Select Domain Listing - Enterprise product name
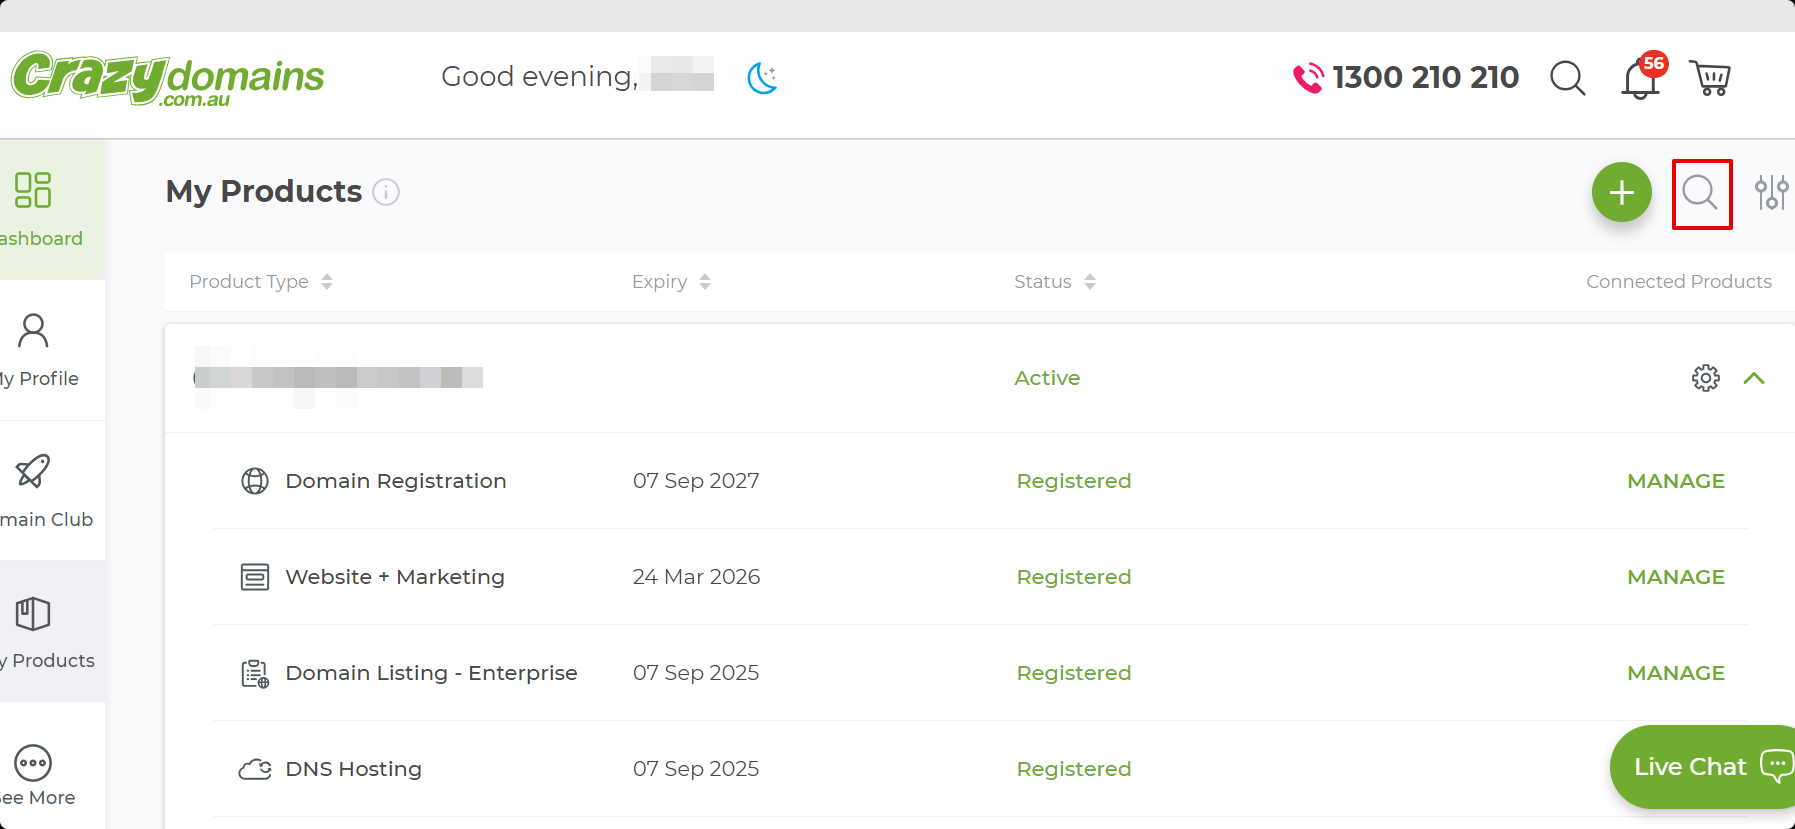The width and height of the screenshot is (1795, 829). tap(432, 673)
